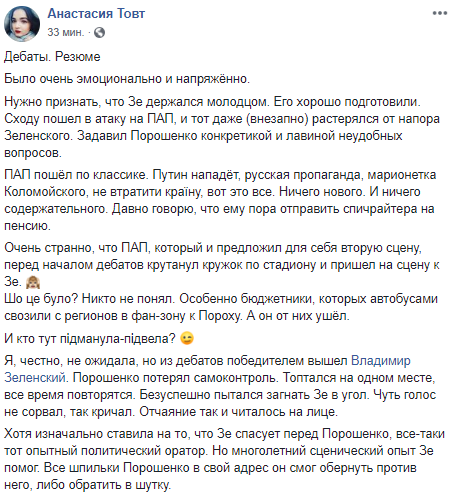The image size is (456, 495).
Task: Click the winking face emoji
Action: click(x=187, y=339)
